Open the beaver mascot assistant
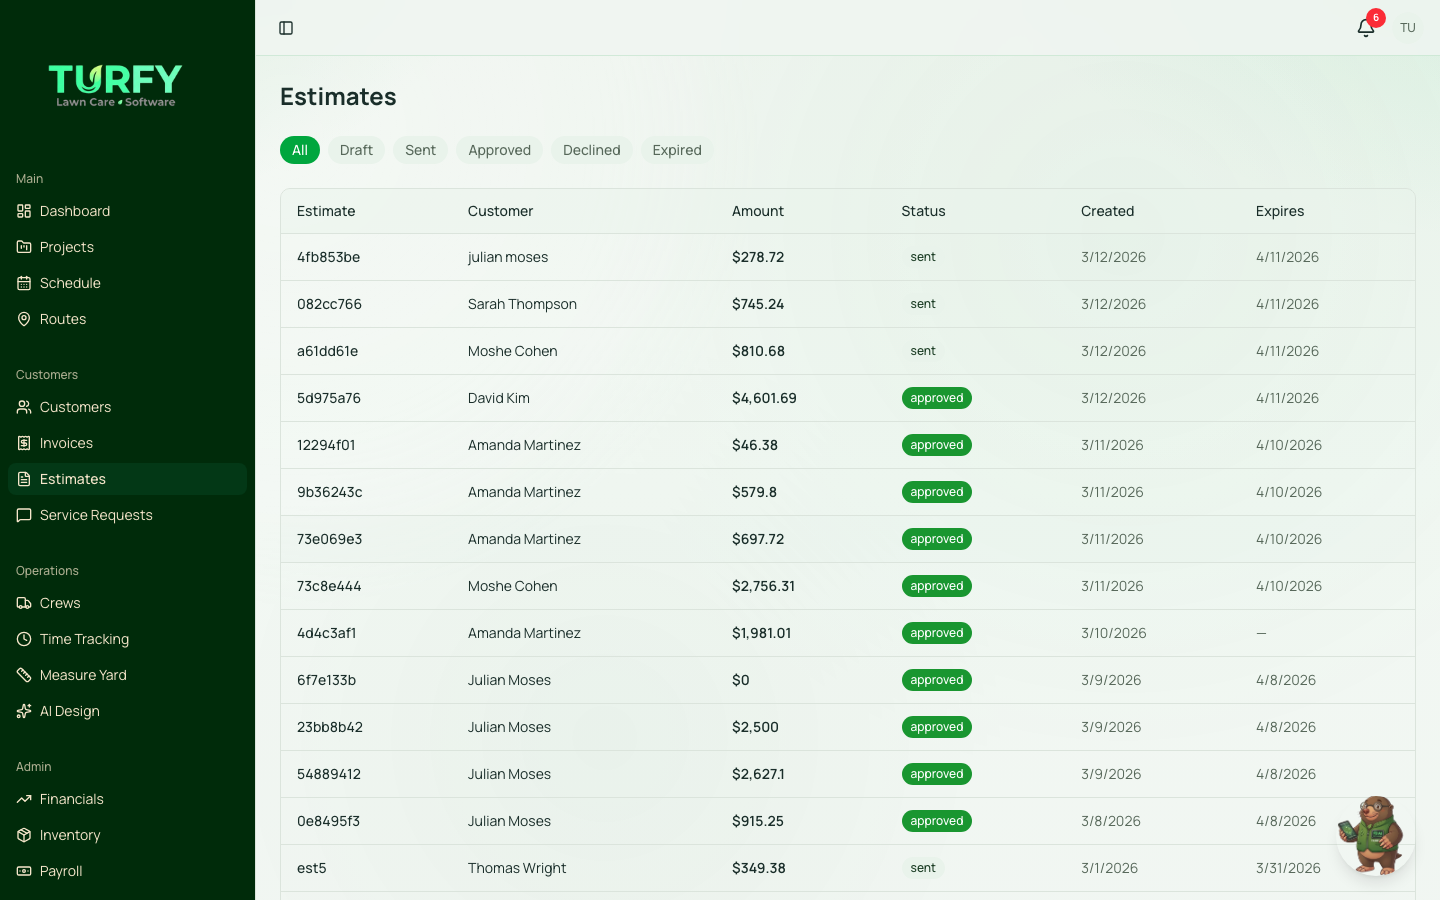 point(1375,835)
